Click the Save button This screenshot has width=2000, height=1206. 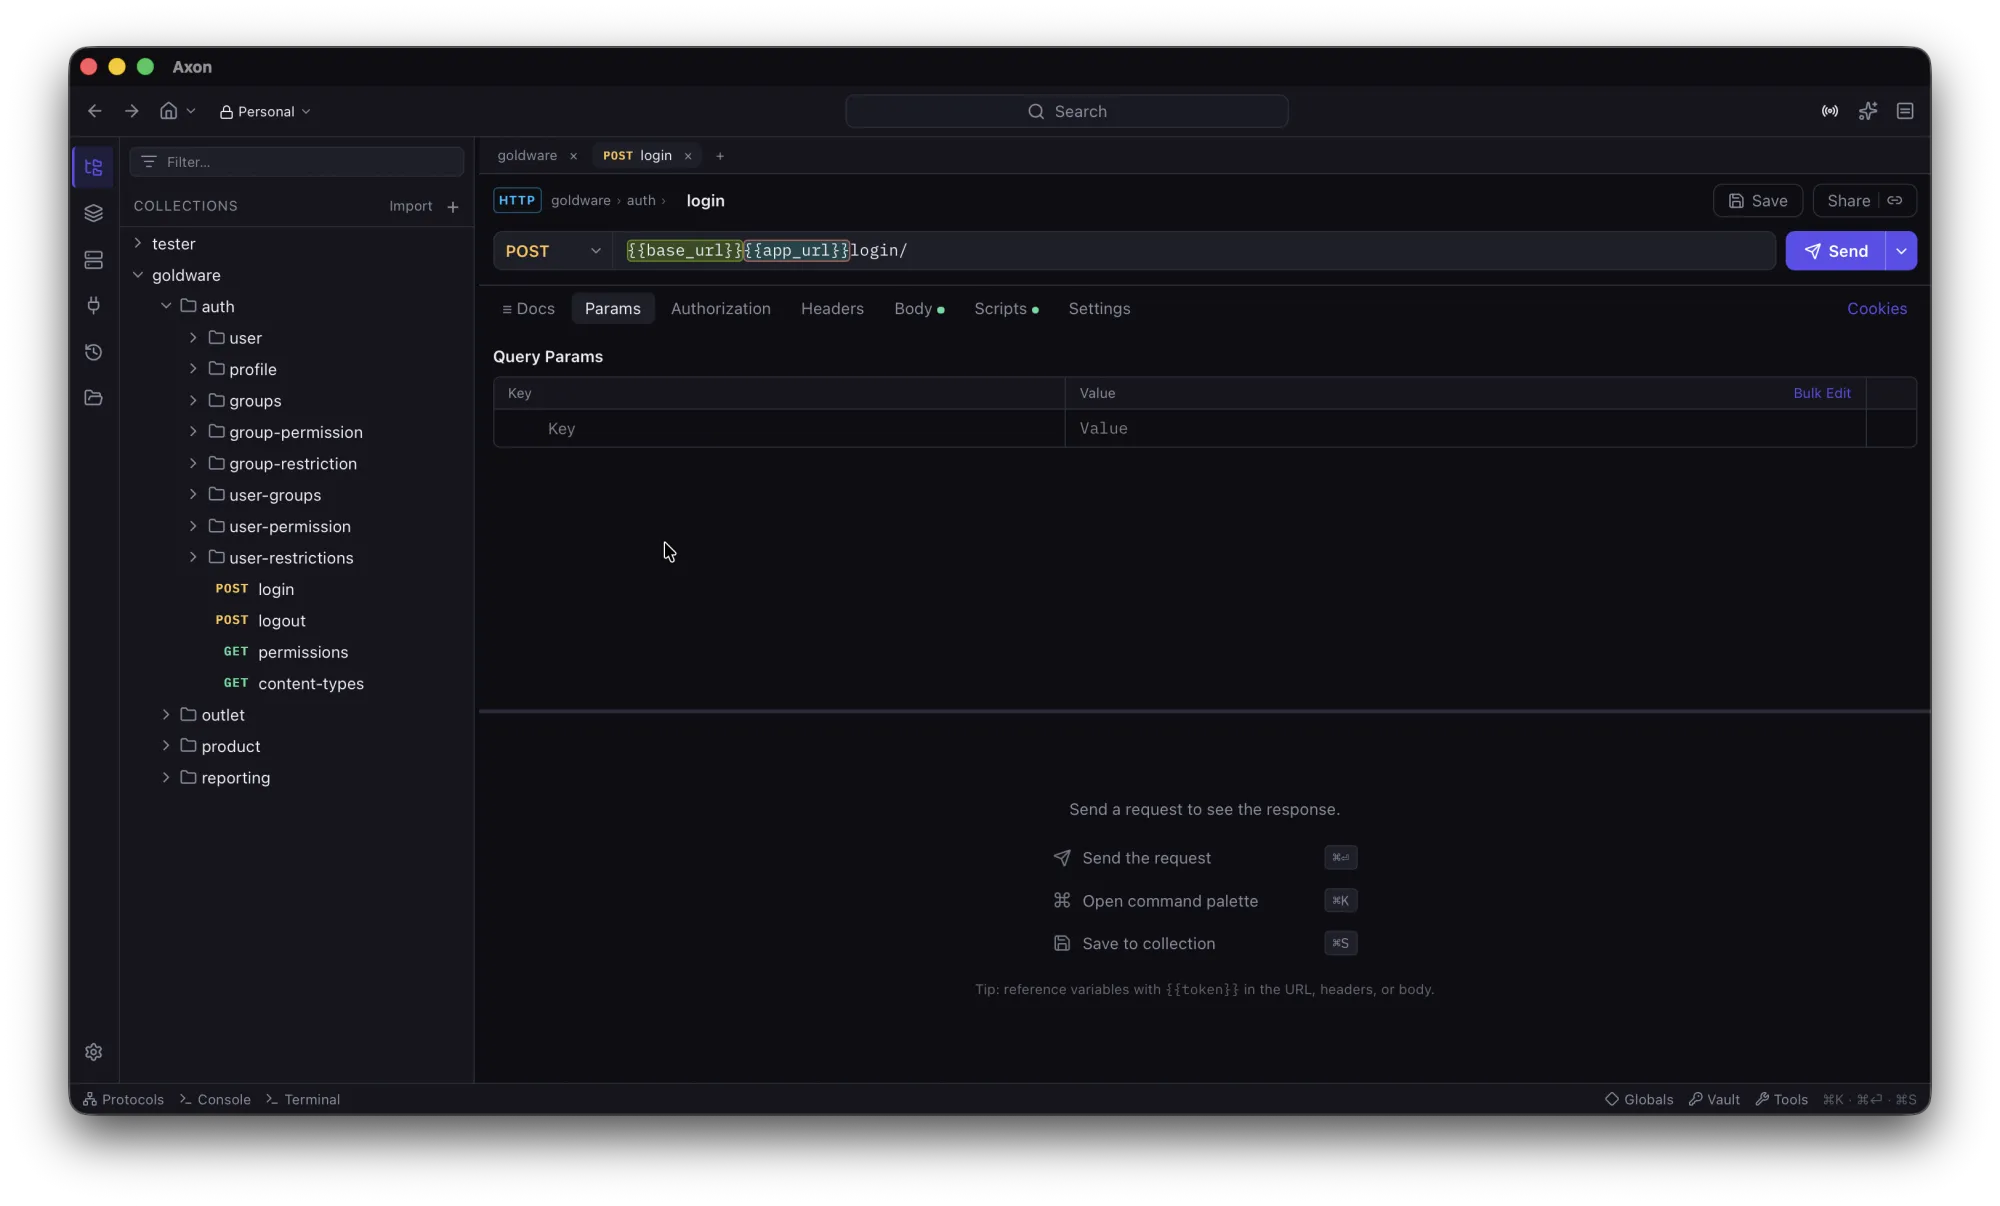pyautogui.click(x=1757, y=201)
